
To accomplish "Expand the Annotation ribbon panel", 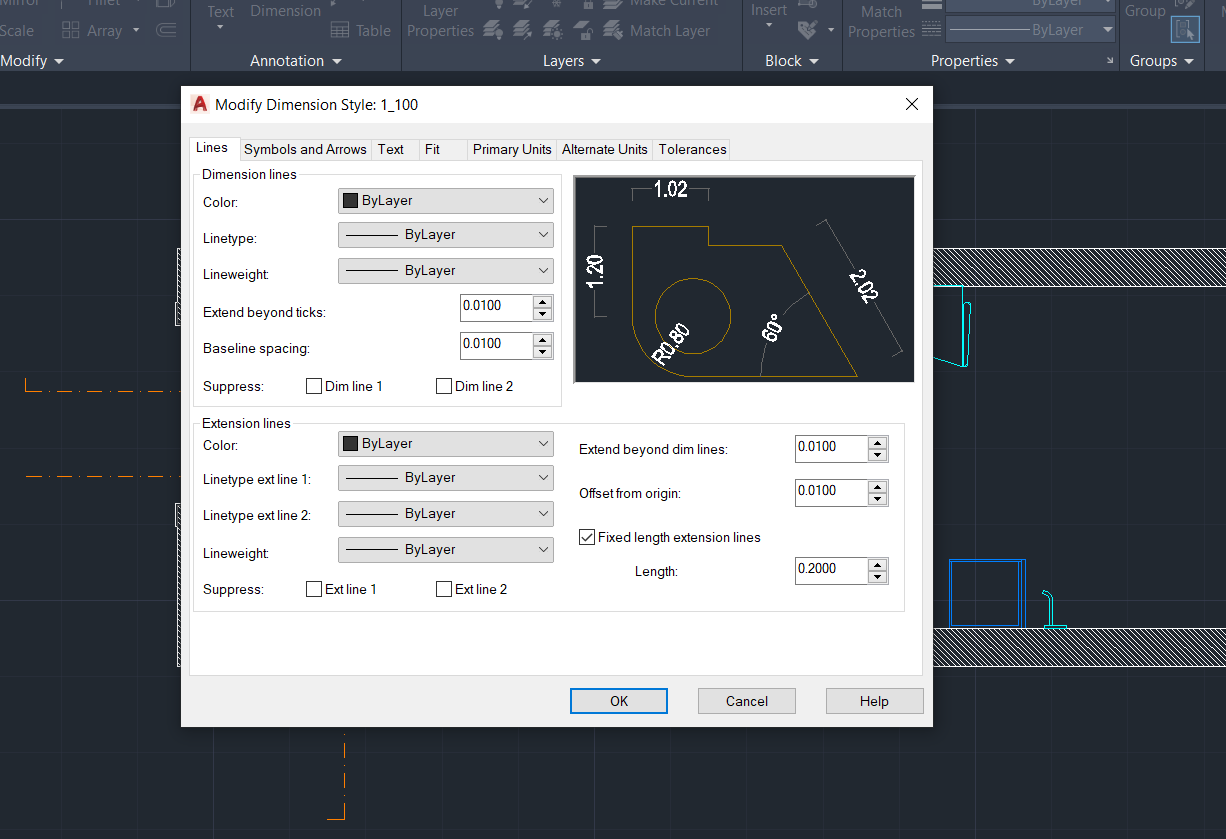I will 296,61.
